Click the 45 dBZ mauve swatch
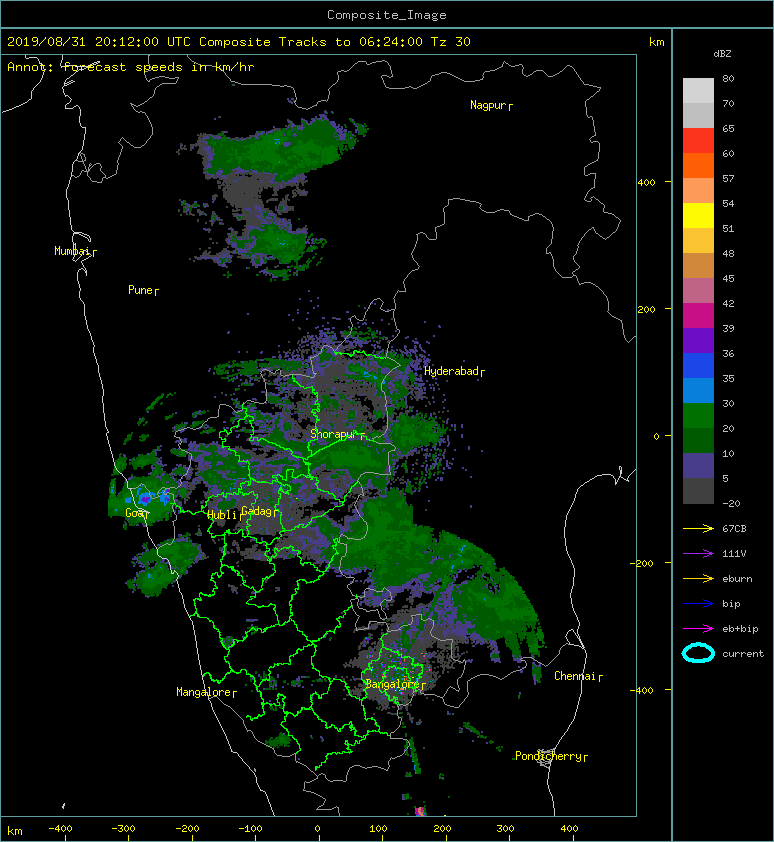 tap(698, 291)
